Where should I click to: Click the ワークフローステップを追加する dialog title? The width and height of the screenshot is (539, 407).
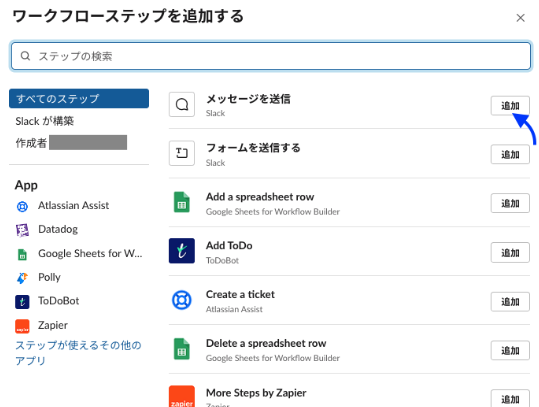[128, 16]
